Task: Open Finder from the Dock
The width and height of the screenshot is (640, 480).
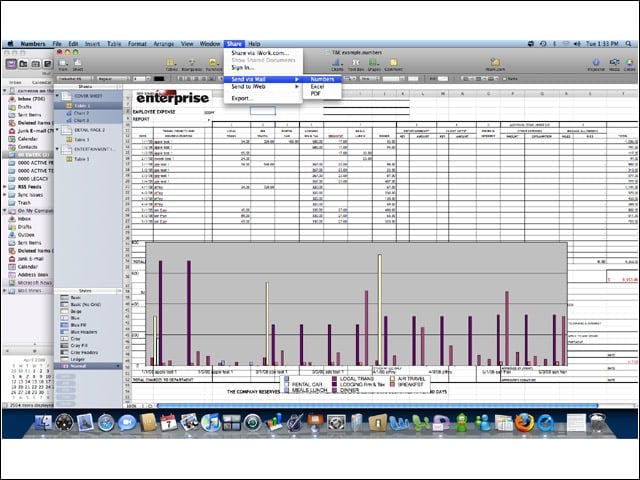Action: point(43,423)
